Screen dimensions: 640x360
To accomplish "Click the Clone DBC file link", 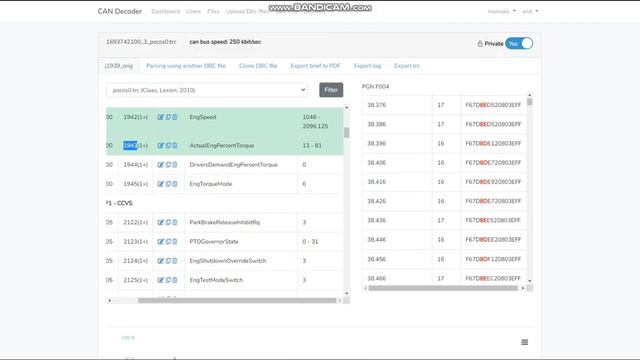I will [x=258, y=66].
